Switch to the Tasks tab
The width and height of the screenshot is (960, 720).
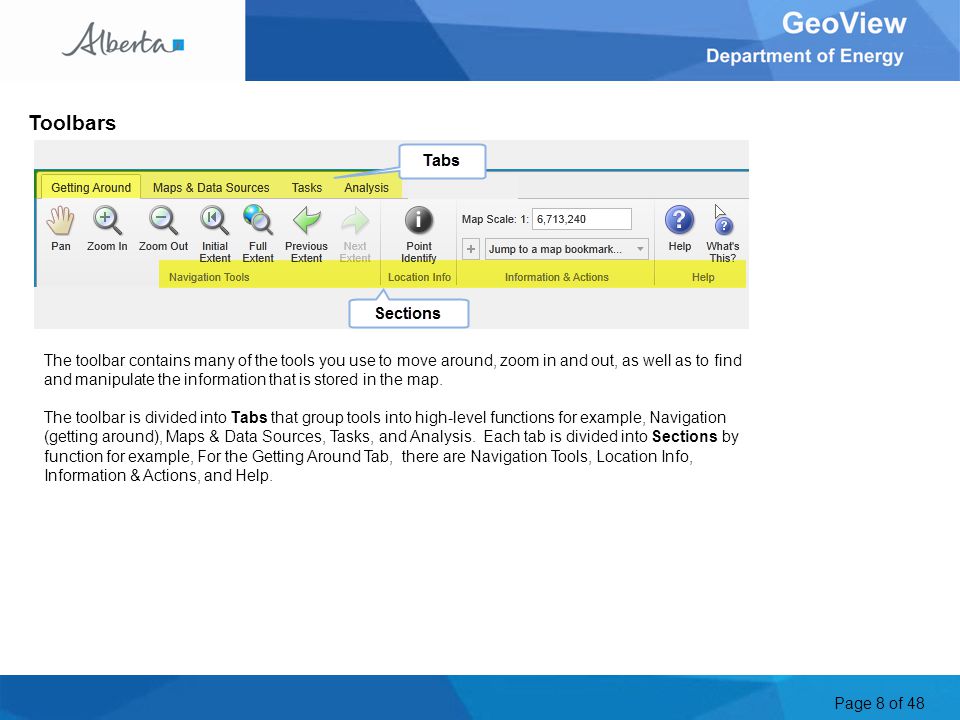(x=307, y=187)
